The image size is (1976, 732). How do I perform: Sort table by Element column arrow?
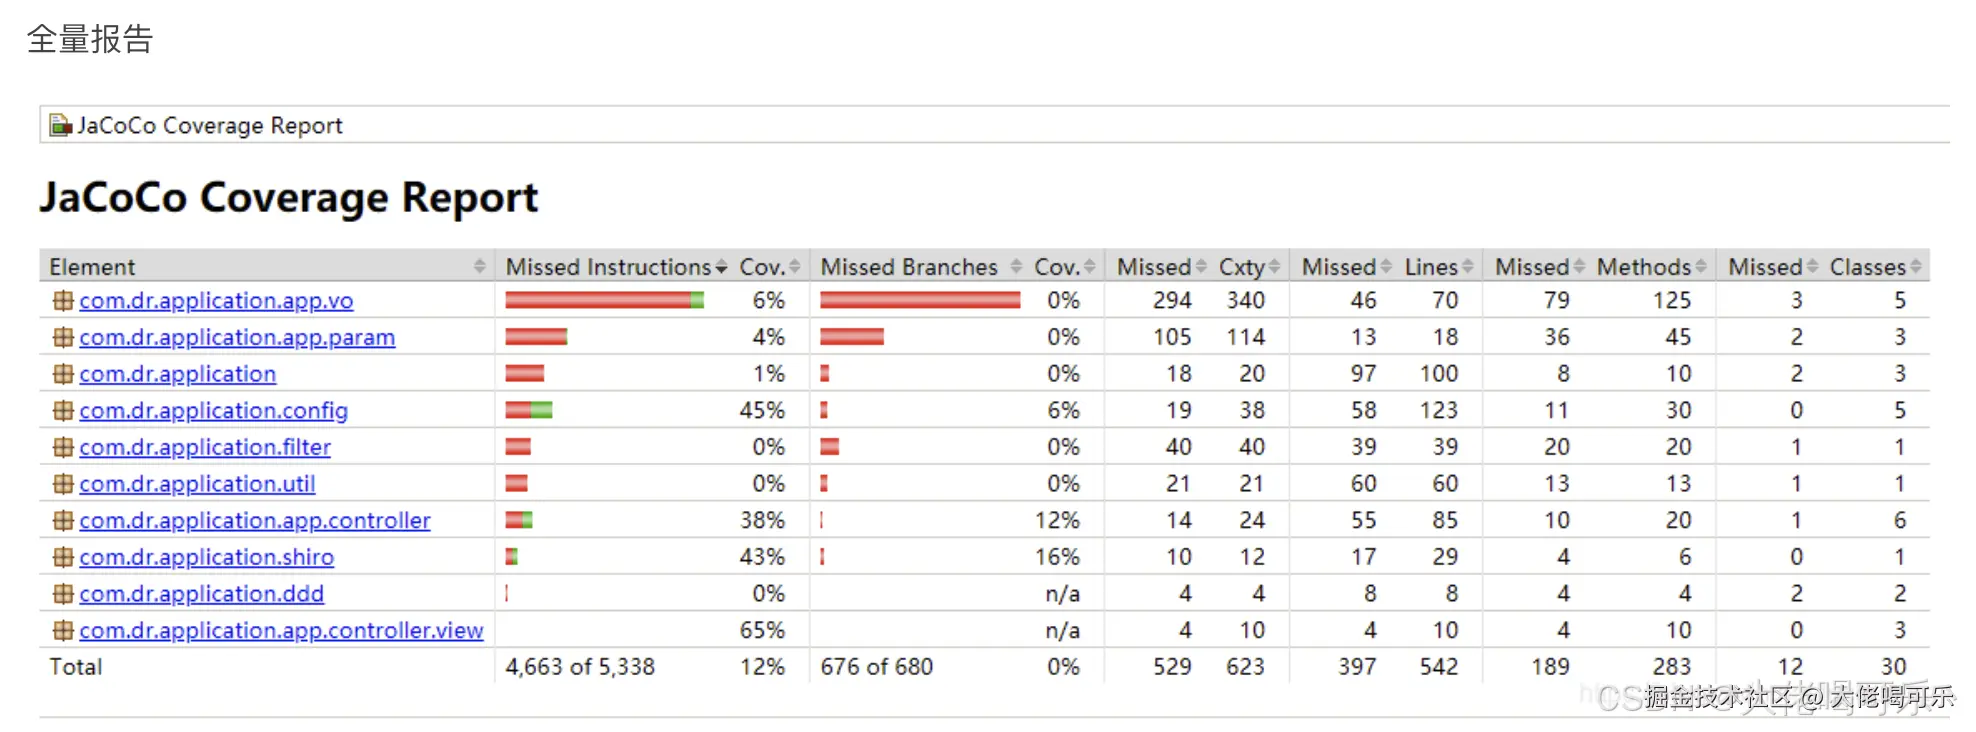(479, 266)
